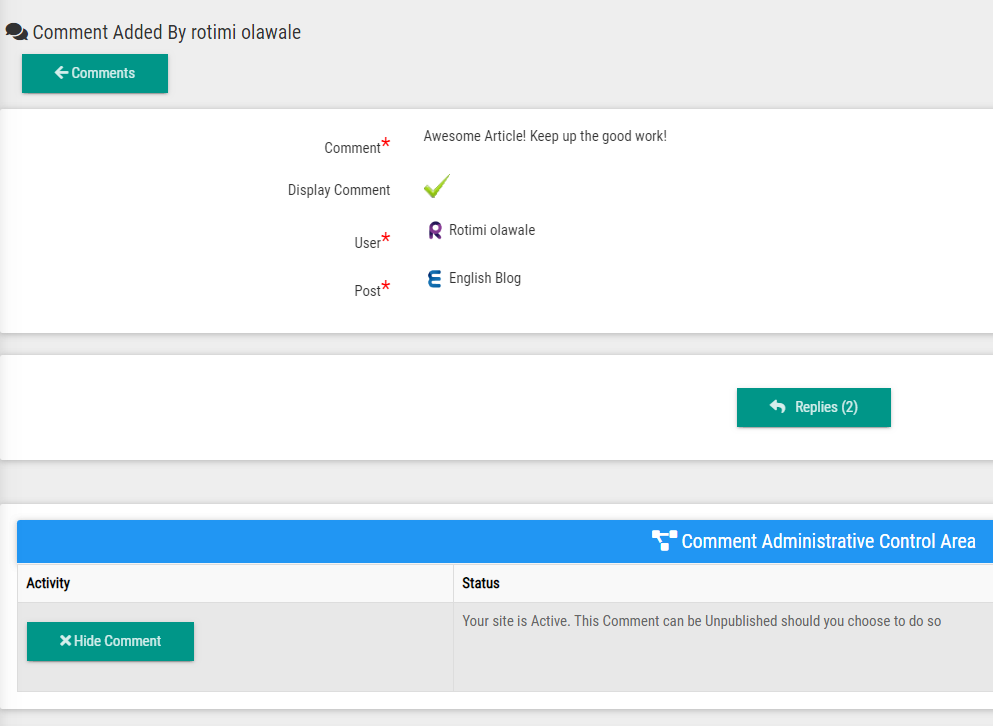Screen dimensions: 993x726
Task: Click the speech bubbles icon beside the page title
Action: 16,32
